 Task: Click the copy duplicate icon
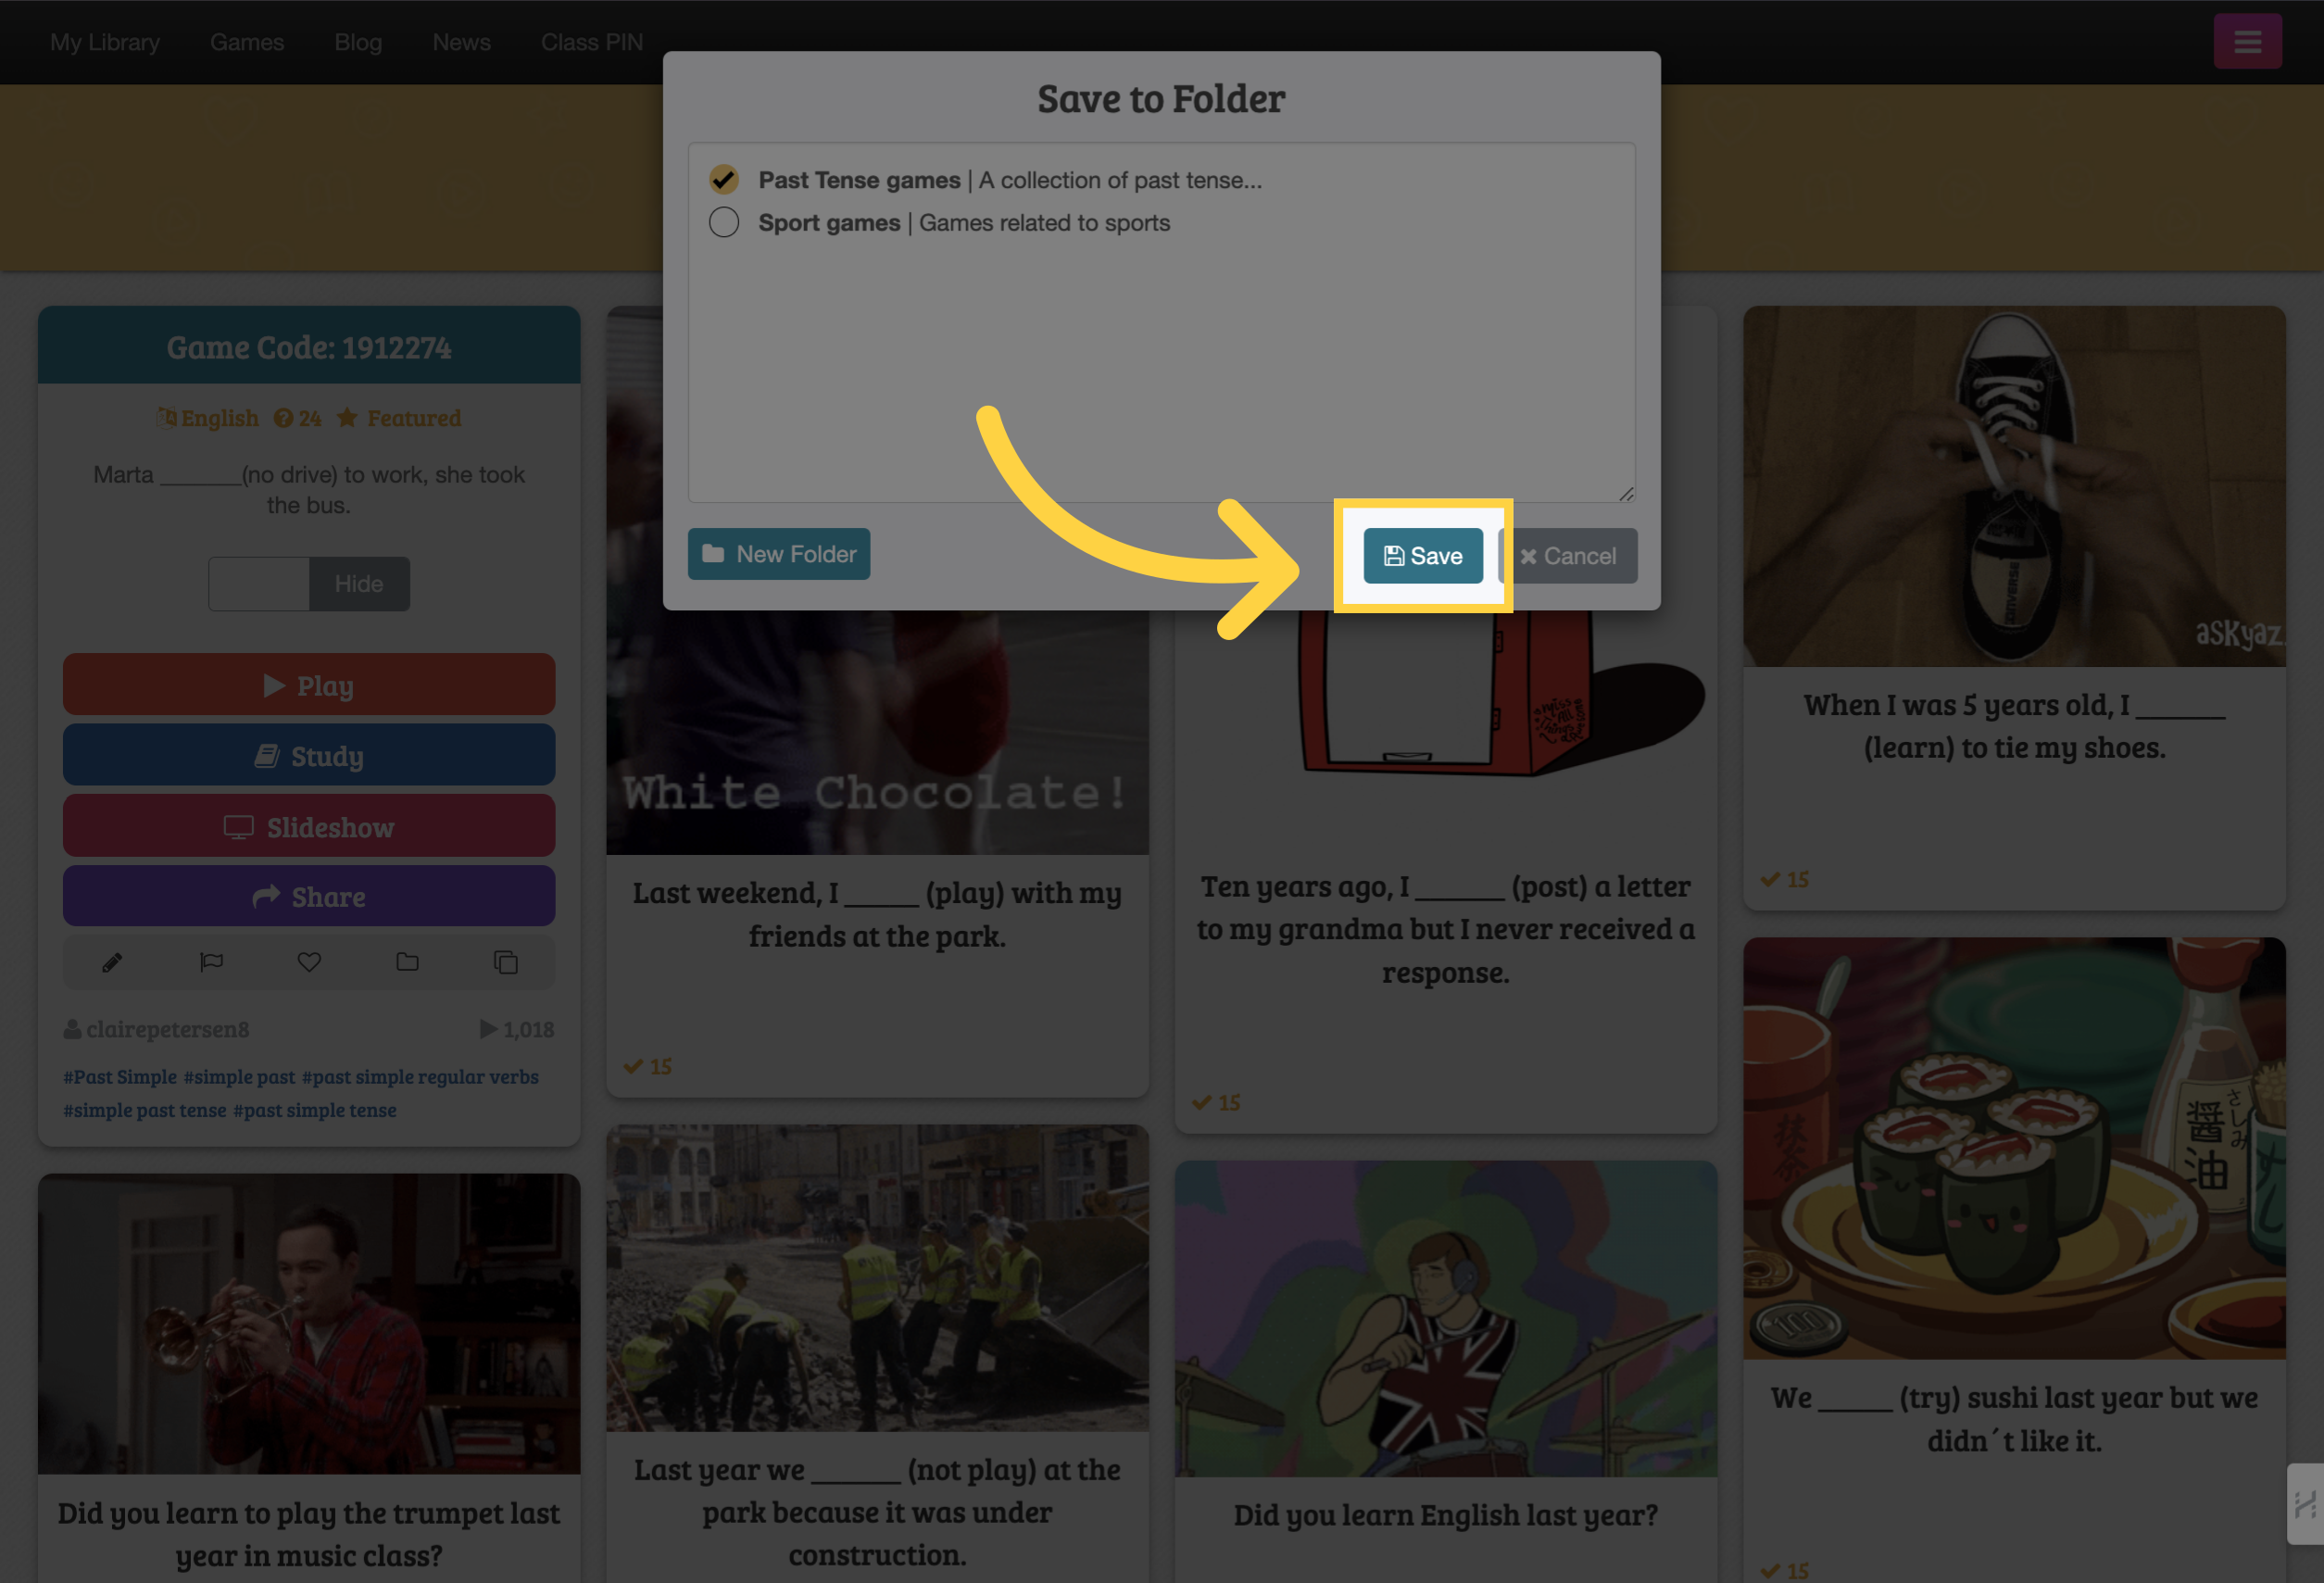506,962
